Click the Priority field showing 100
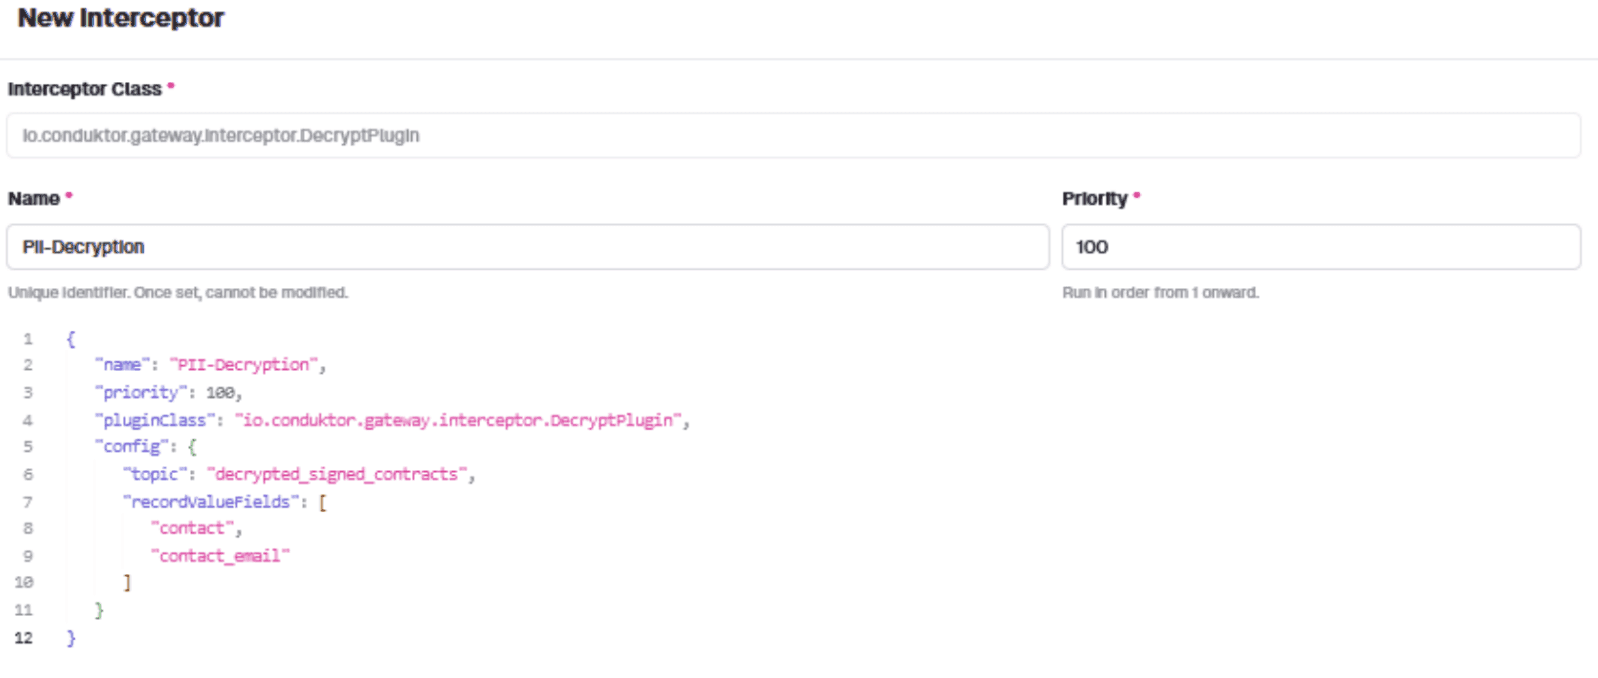The height and width of the screenshot is (678, 1598). point(1320,247)
